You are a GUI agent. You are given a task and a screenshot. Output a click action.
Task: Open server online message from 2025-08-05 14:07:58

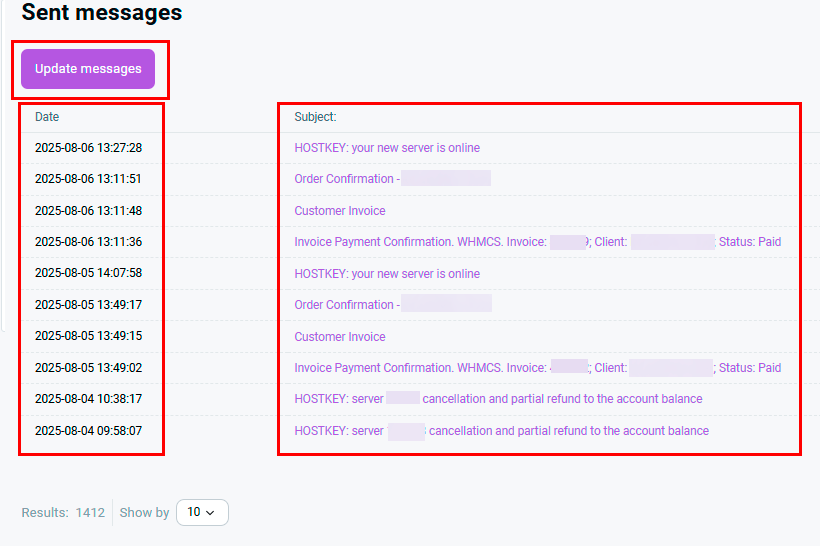[x=387, y=274]
